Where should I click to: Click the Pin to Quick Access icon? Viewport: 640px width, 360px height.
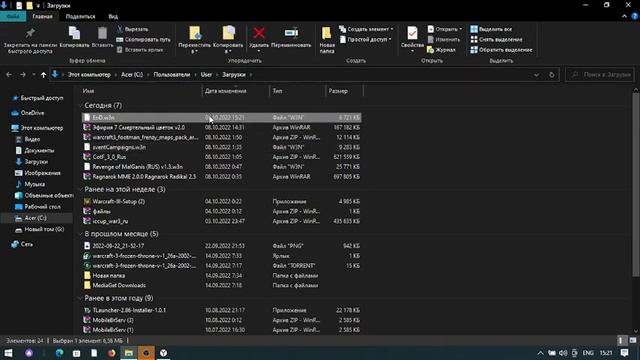coord(30,33)
